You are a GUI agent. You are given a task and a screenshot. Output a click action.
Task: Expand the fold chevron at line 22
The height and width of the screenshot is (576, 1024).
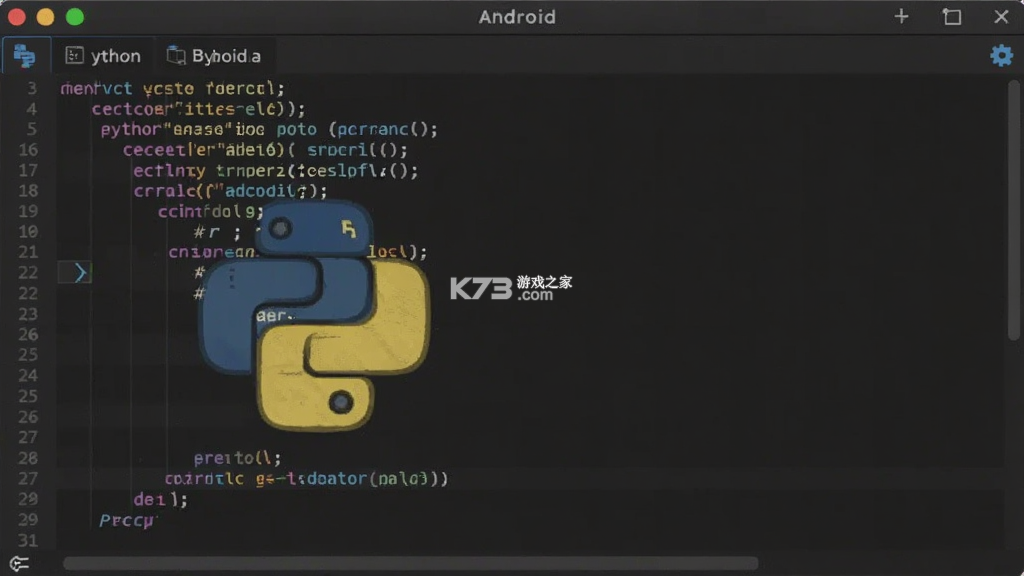[80, 272]
